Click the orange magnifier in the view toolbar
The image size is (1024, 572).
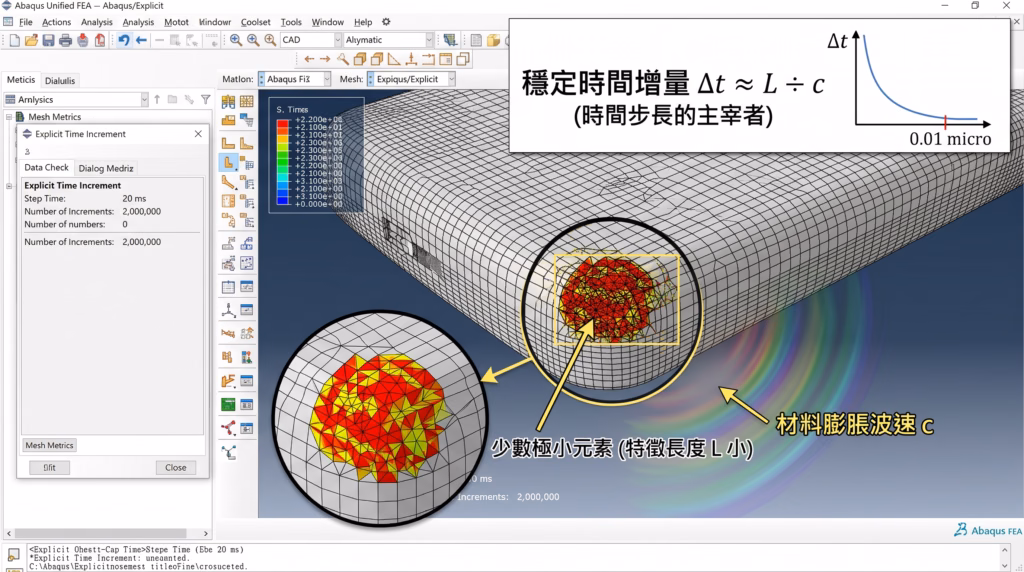click(342, 59)
